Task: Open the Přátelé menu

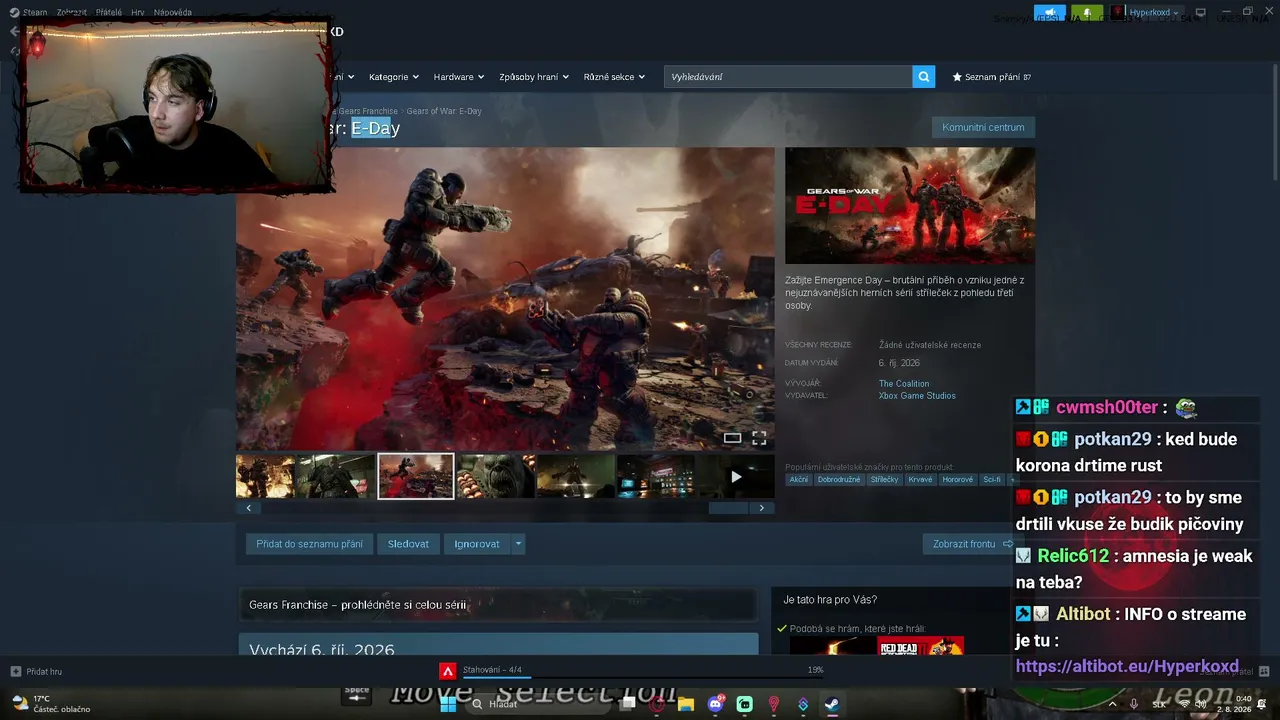Action: (109, 13)
